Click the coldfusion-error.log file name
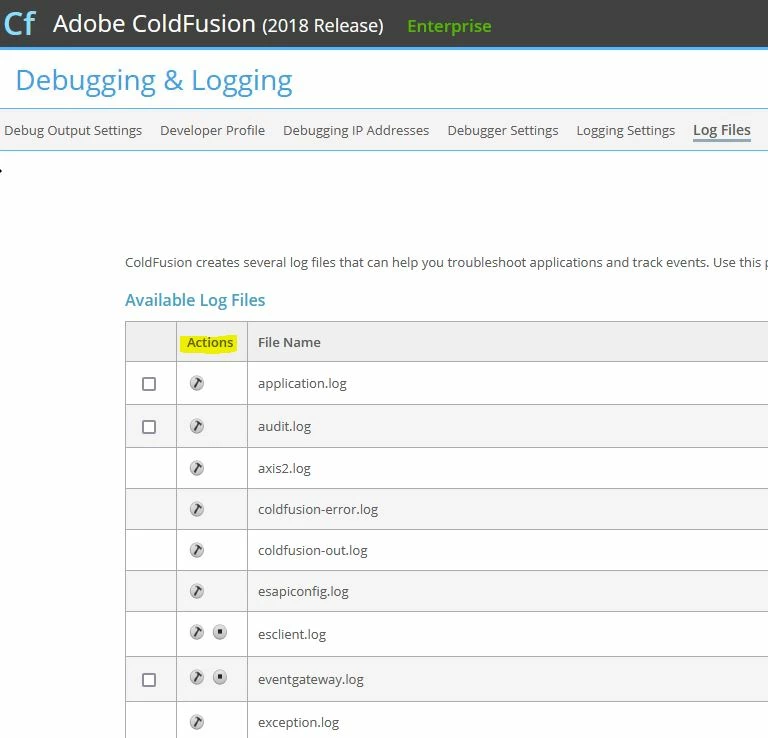768x738 pixels. [x=318, y=510]
